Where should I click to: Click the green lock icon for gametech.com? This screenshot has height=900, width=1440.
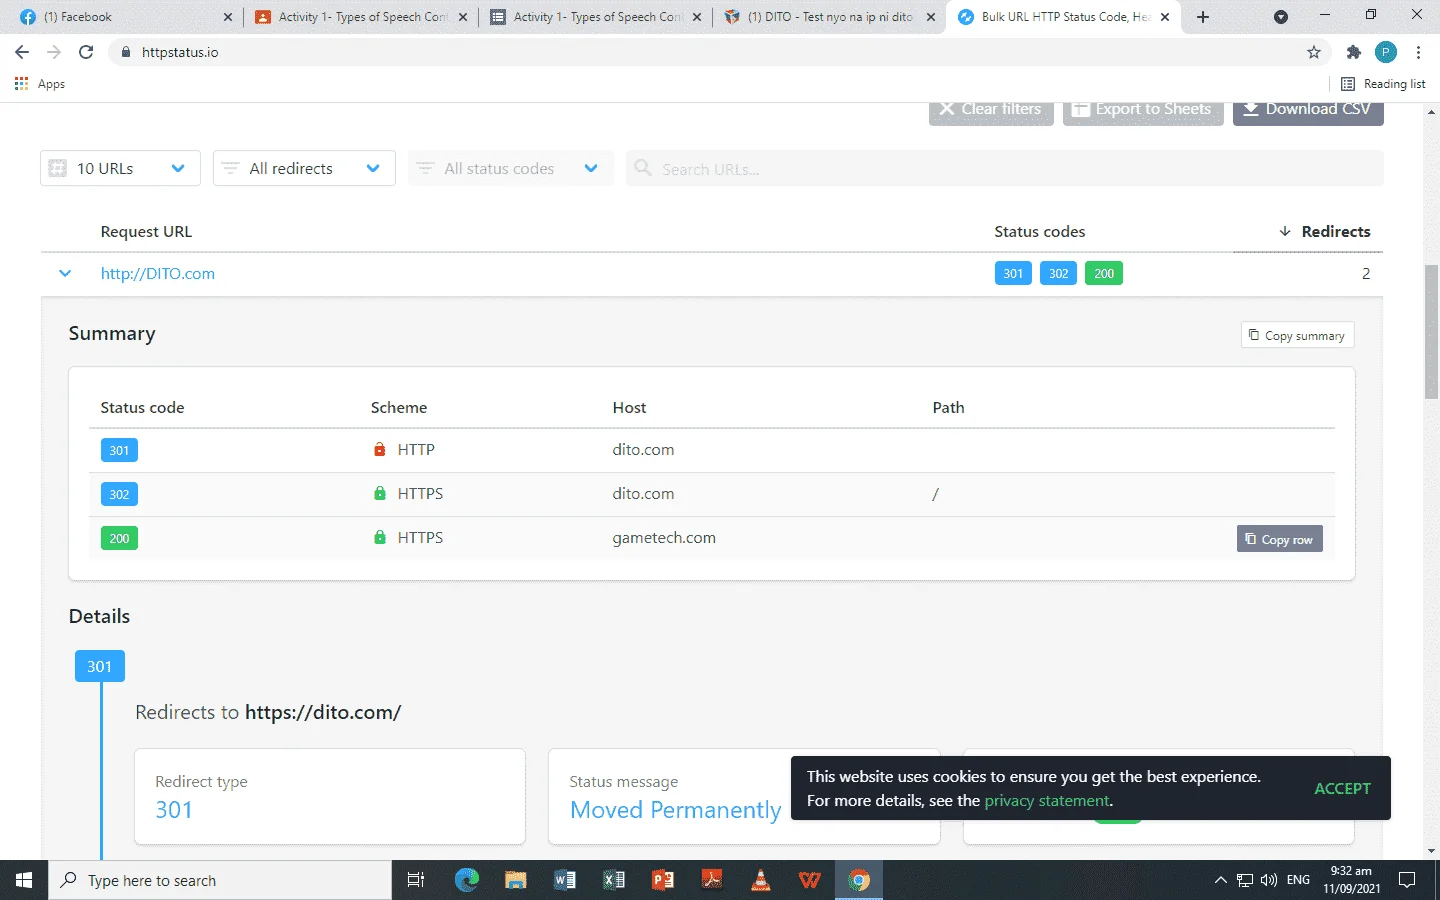pyautogui.click(x=379, y=537)
